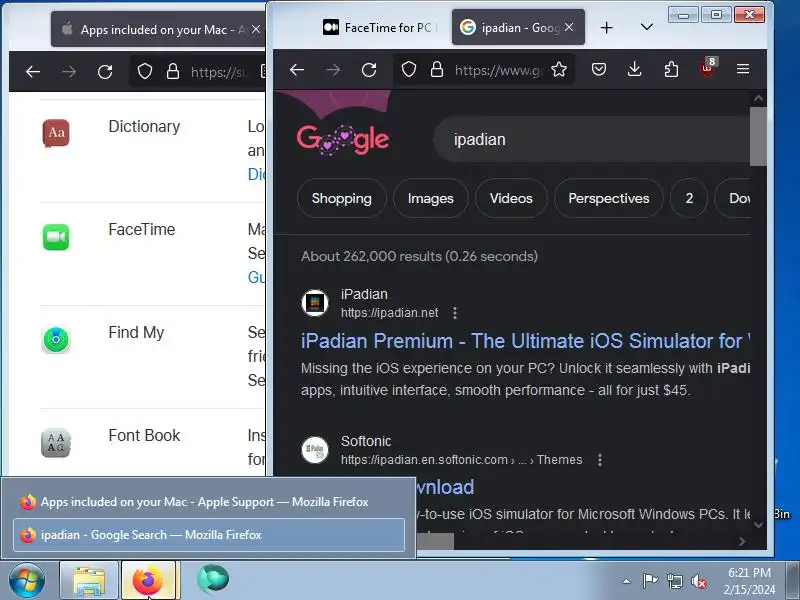Open the extensions puzzle-piece menu
Image resolution: width=800 pixels, height=600 pixels.
click(x=671, y=69)
